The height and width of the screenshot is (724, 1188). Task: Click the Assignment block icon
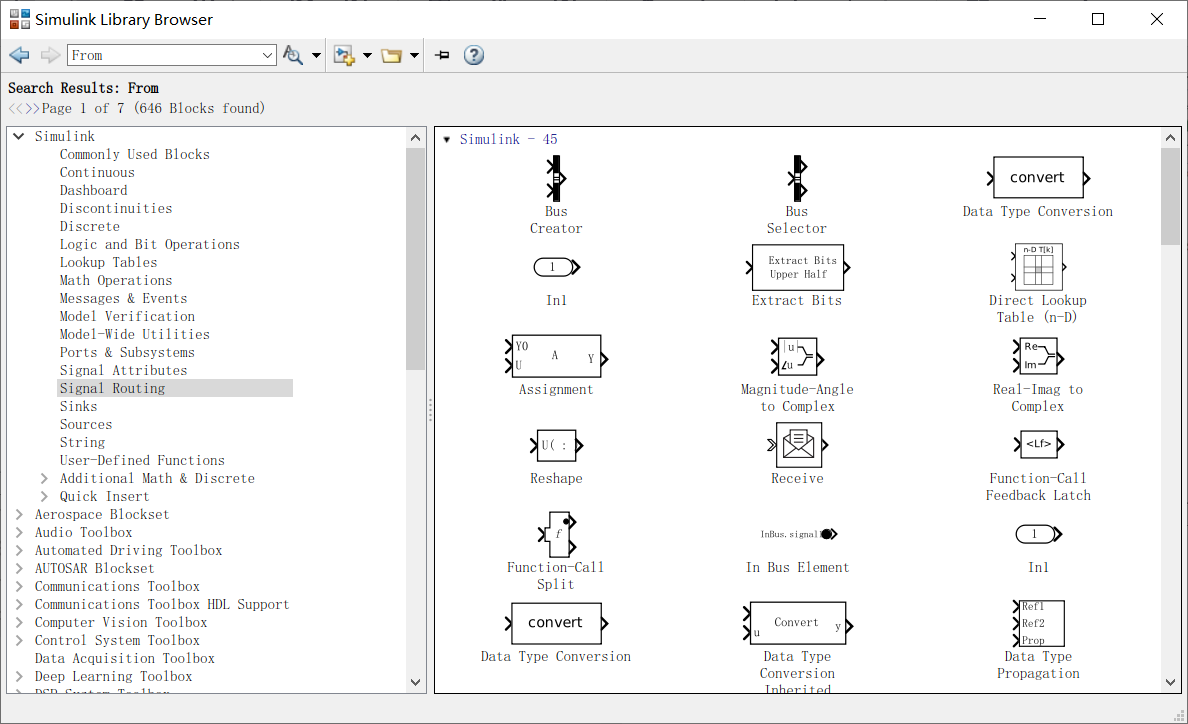point(556,356)
